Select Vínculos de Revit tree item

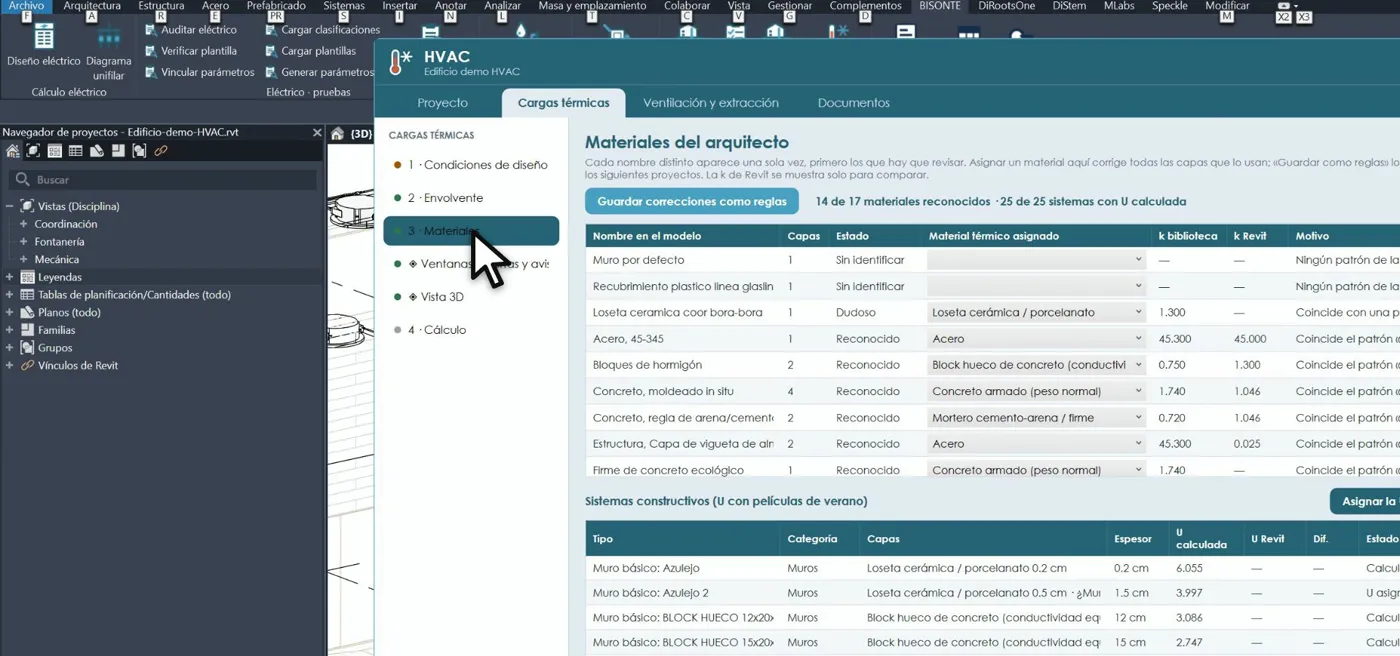tap(78, 366)
